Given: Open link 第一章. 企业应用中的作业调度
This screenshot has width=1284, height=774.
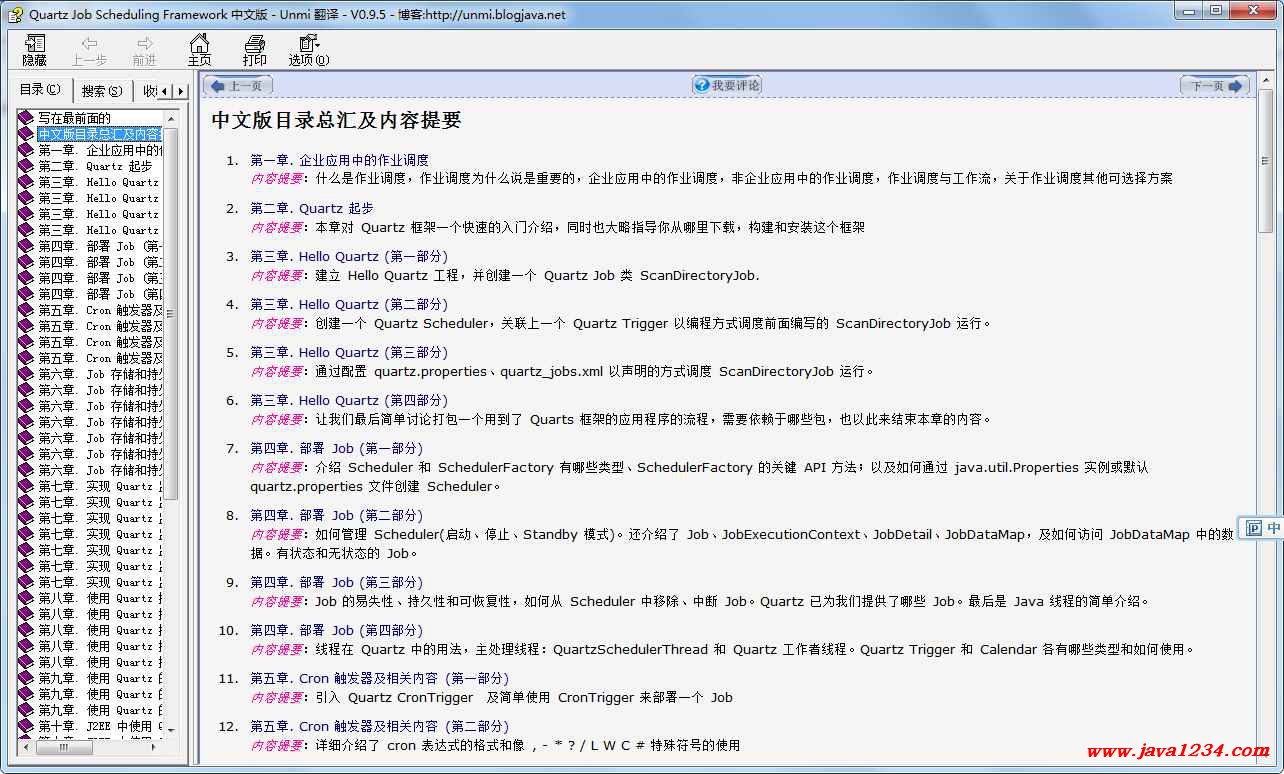Looking at the screenshot, I should point(339,160).
